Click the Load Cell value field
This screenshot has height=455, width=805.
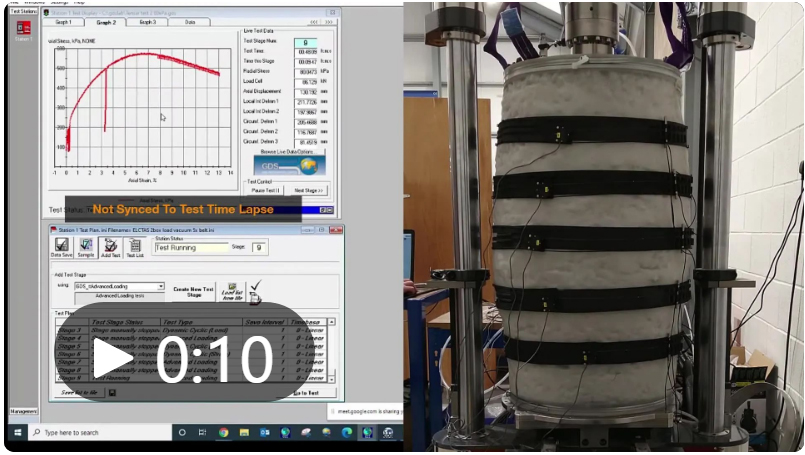306,82
